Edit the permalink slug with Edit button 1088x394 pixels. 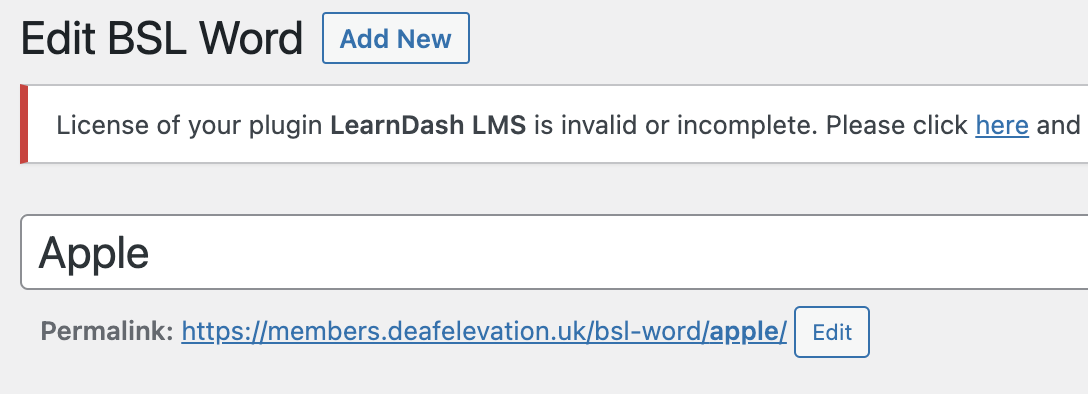point(831,332)
